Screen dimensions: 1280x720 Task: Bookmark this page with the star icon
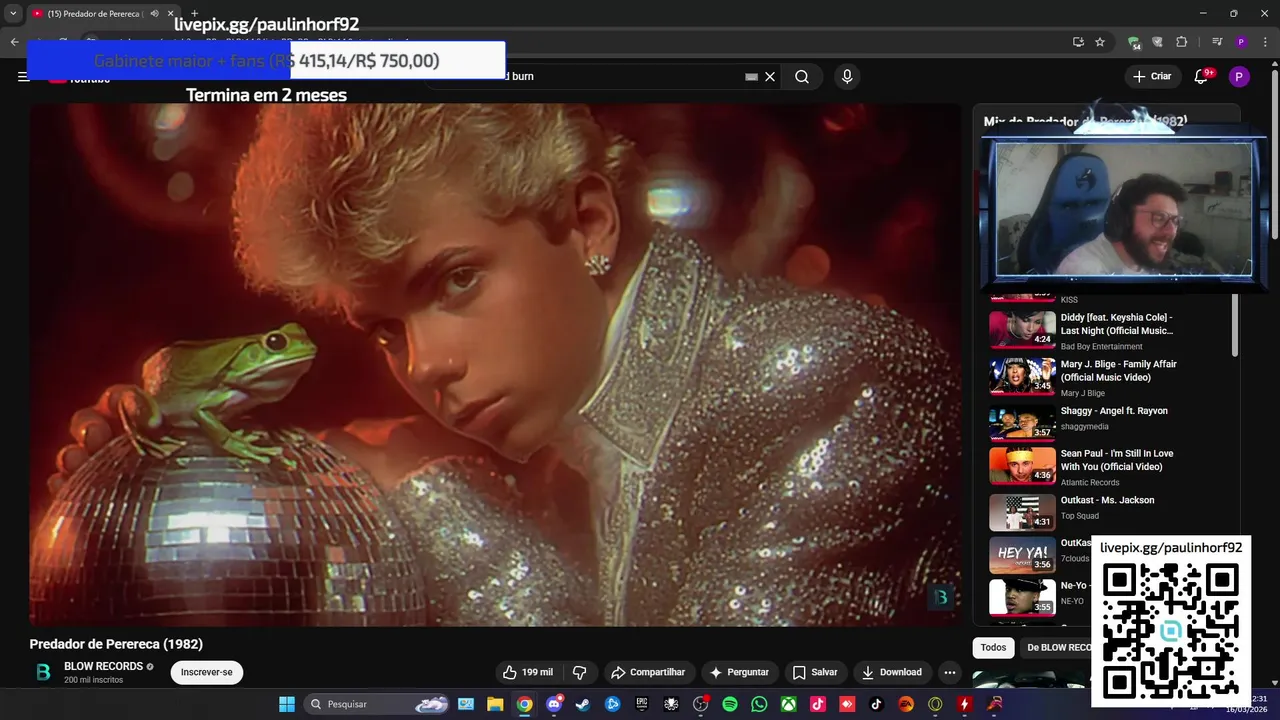coord(1100,42)
